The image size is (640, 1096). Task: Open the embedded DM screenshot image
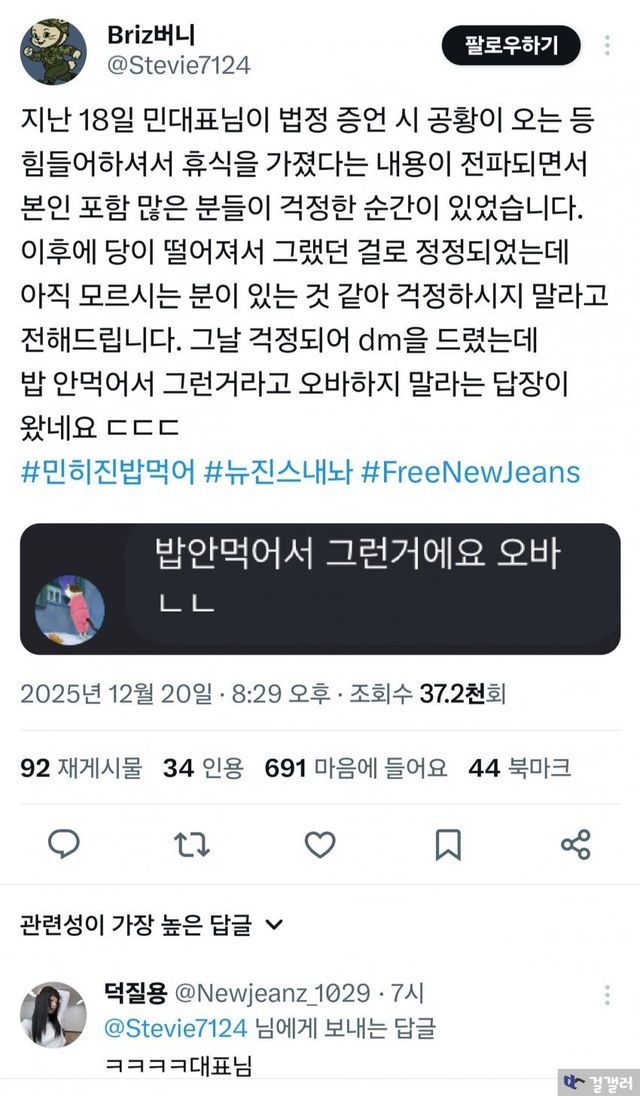[320, 589]
